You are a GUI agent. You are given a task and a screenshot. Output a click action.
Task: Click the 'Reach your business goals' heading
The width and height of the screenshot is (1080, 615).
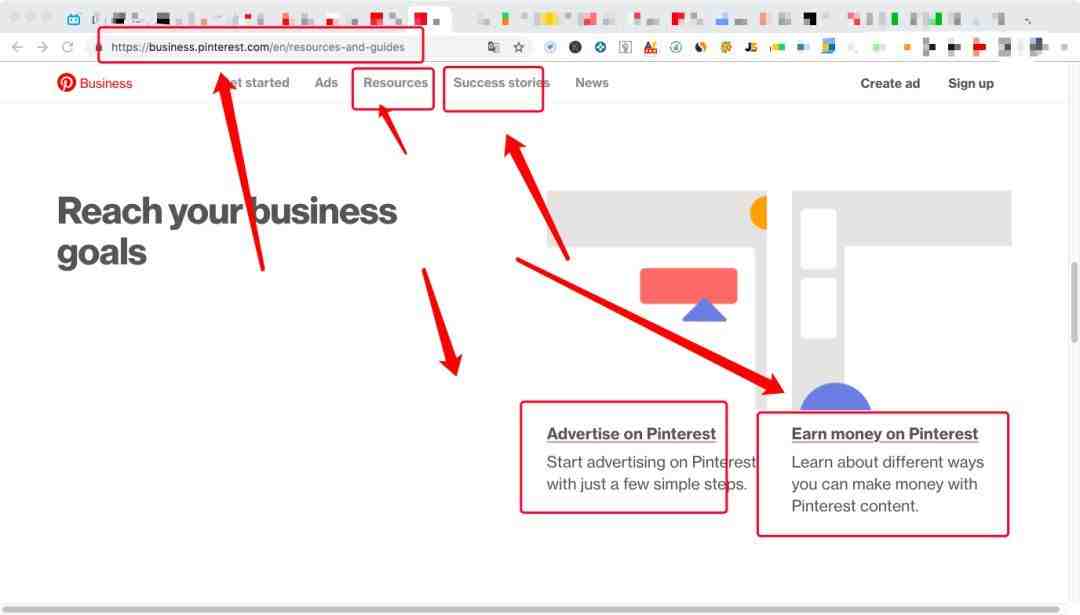[x=227, y=231]
